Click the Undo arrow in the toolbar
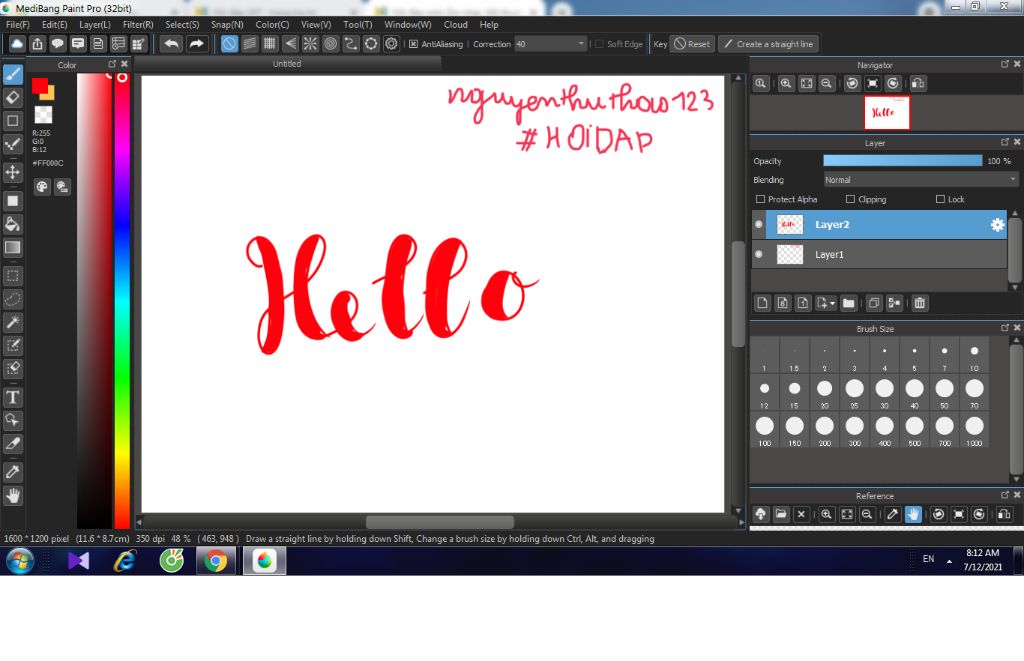Screen dimensions: 1024x661 click(x=171, y=44)
